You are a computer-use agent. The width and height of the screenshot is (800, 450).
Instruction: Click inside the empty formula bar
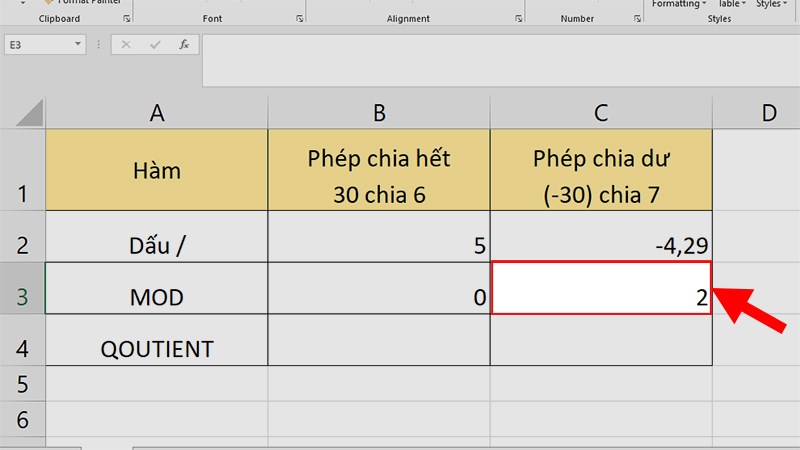[501, 60]
